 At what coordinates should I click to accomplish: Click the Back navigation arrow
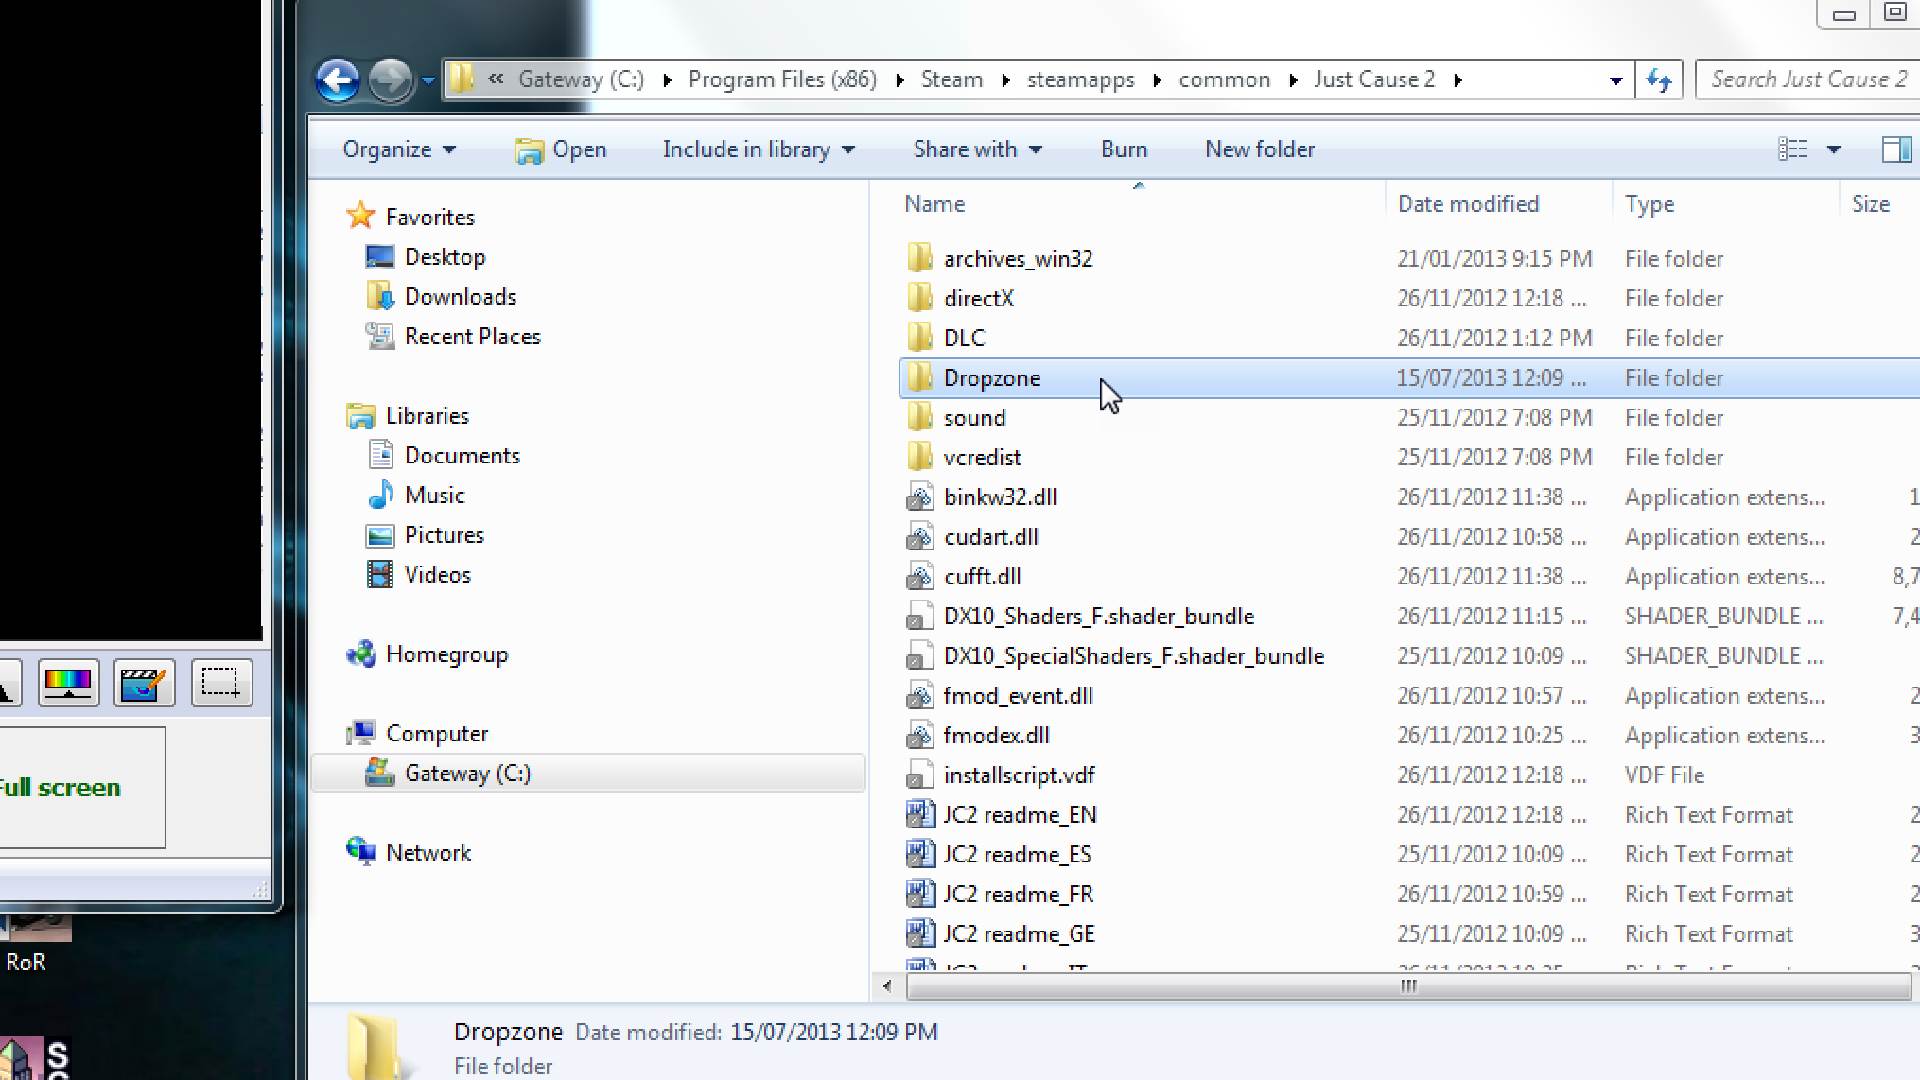pyautogui.click(x=337, y=80)
